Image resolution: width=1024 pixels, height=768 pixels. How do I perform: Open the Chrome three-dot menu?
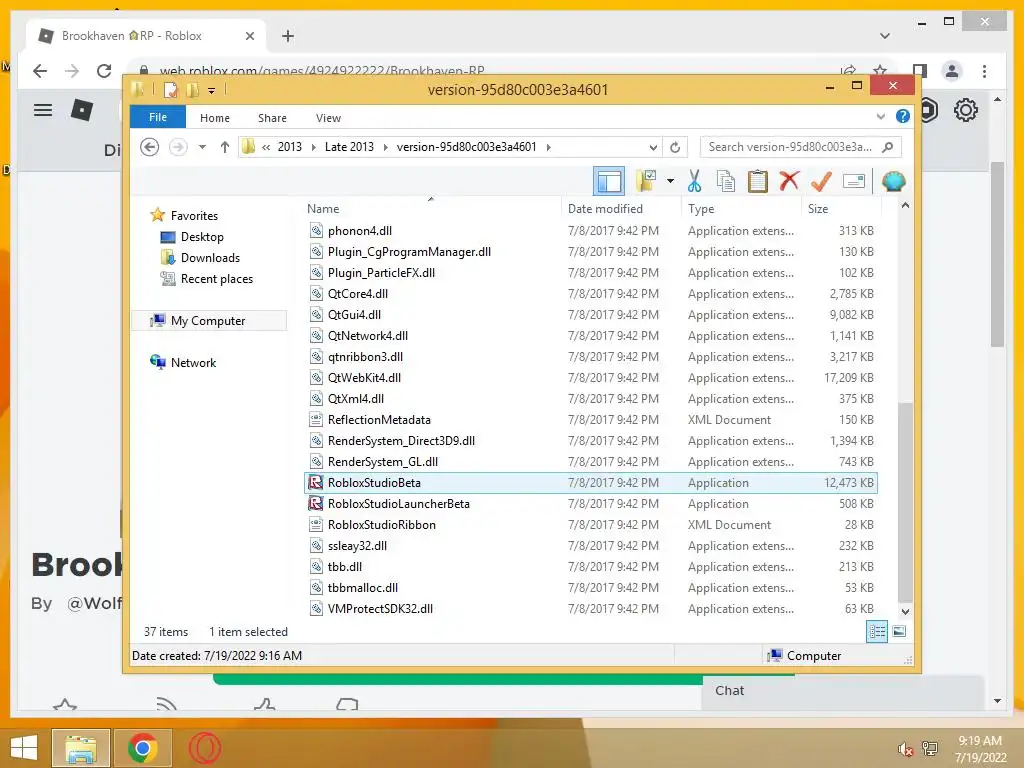coord(984,71)
